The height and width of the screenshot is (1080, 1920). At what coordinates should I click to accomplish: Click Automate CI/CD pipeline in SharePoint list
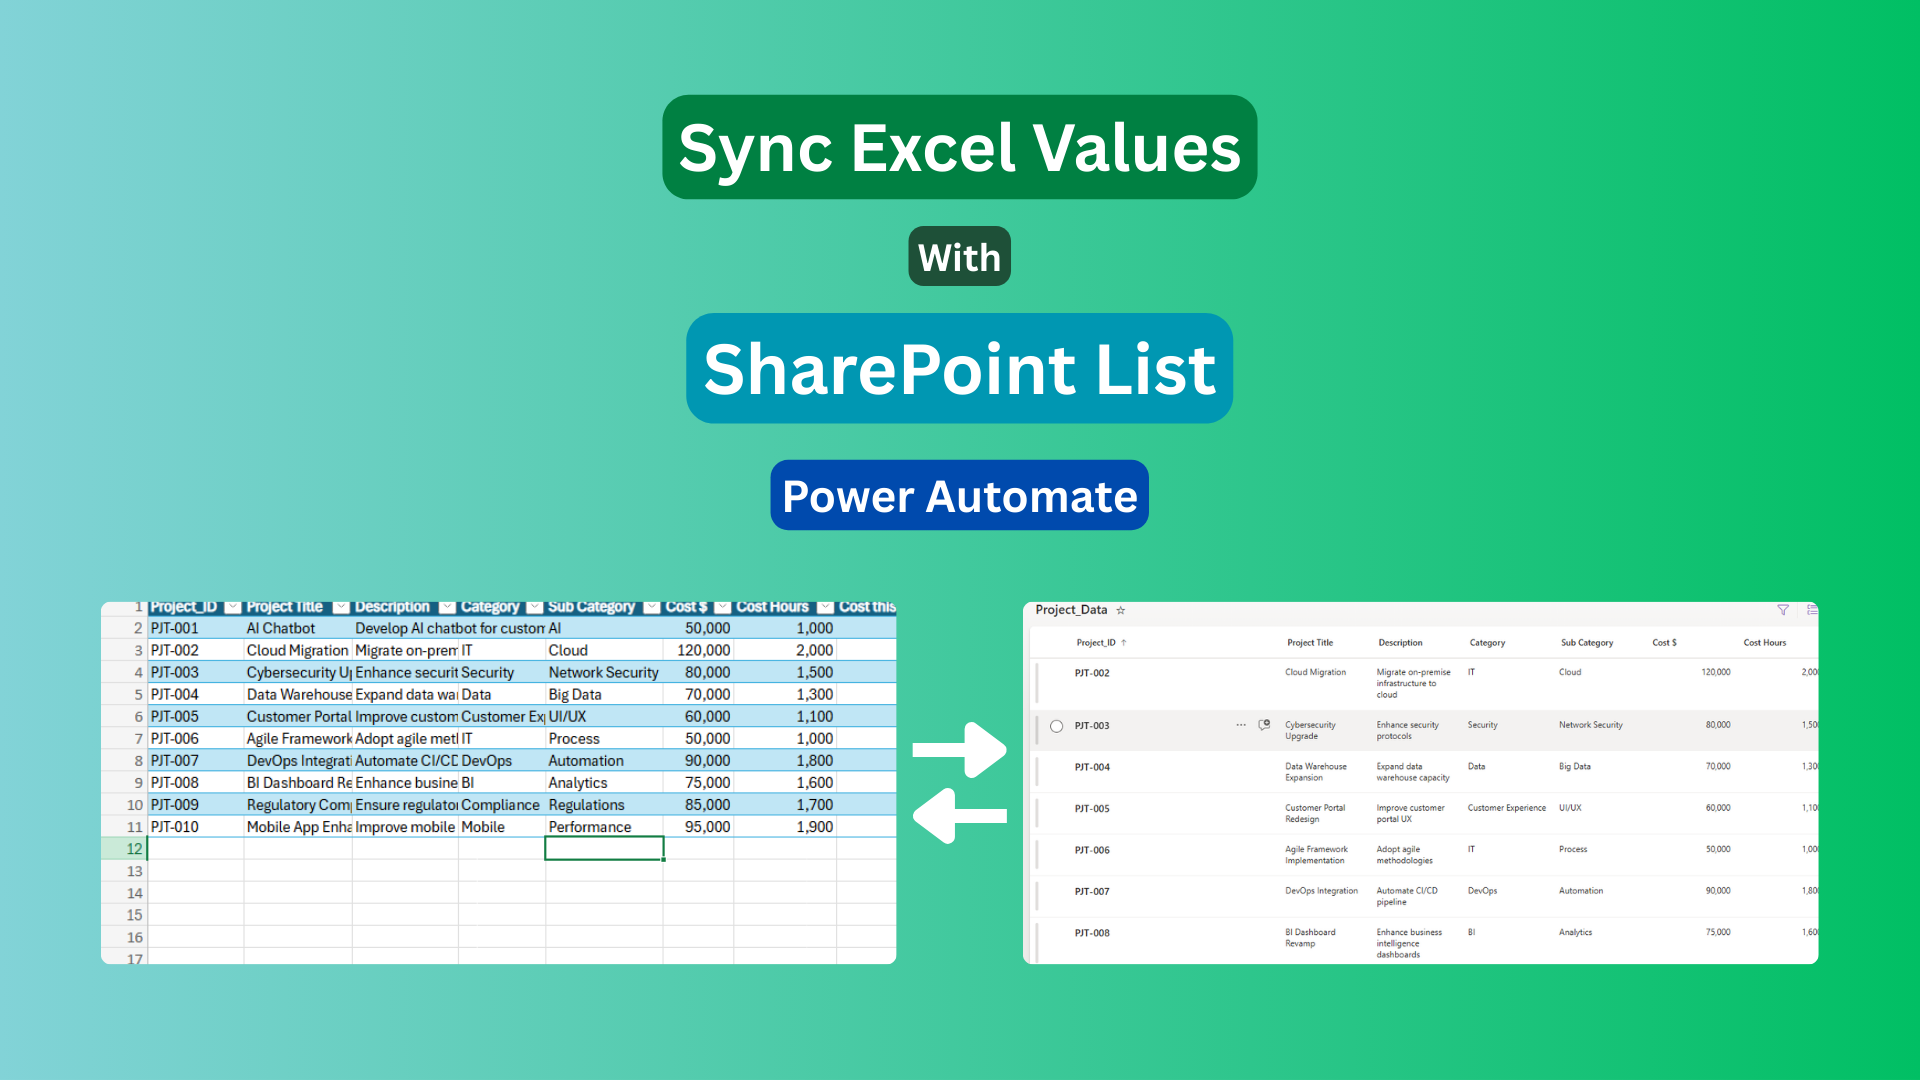1407,896
